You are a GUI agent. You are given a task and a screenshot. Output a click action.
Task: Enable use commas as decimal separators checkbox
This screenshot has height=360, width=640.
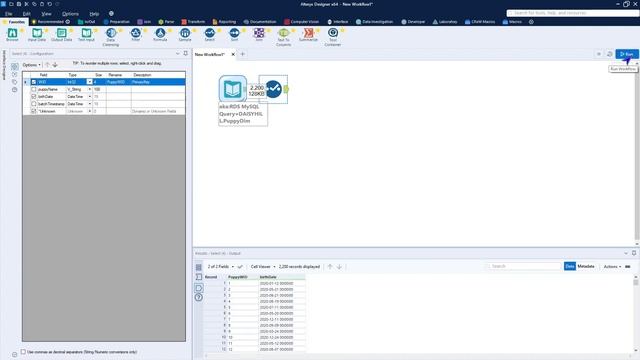pos(23,351)
